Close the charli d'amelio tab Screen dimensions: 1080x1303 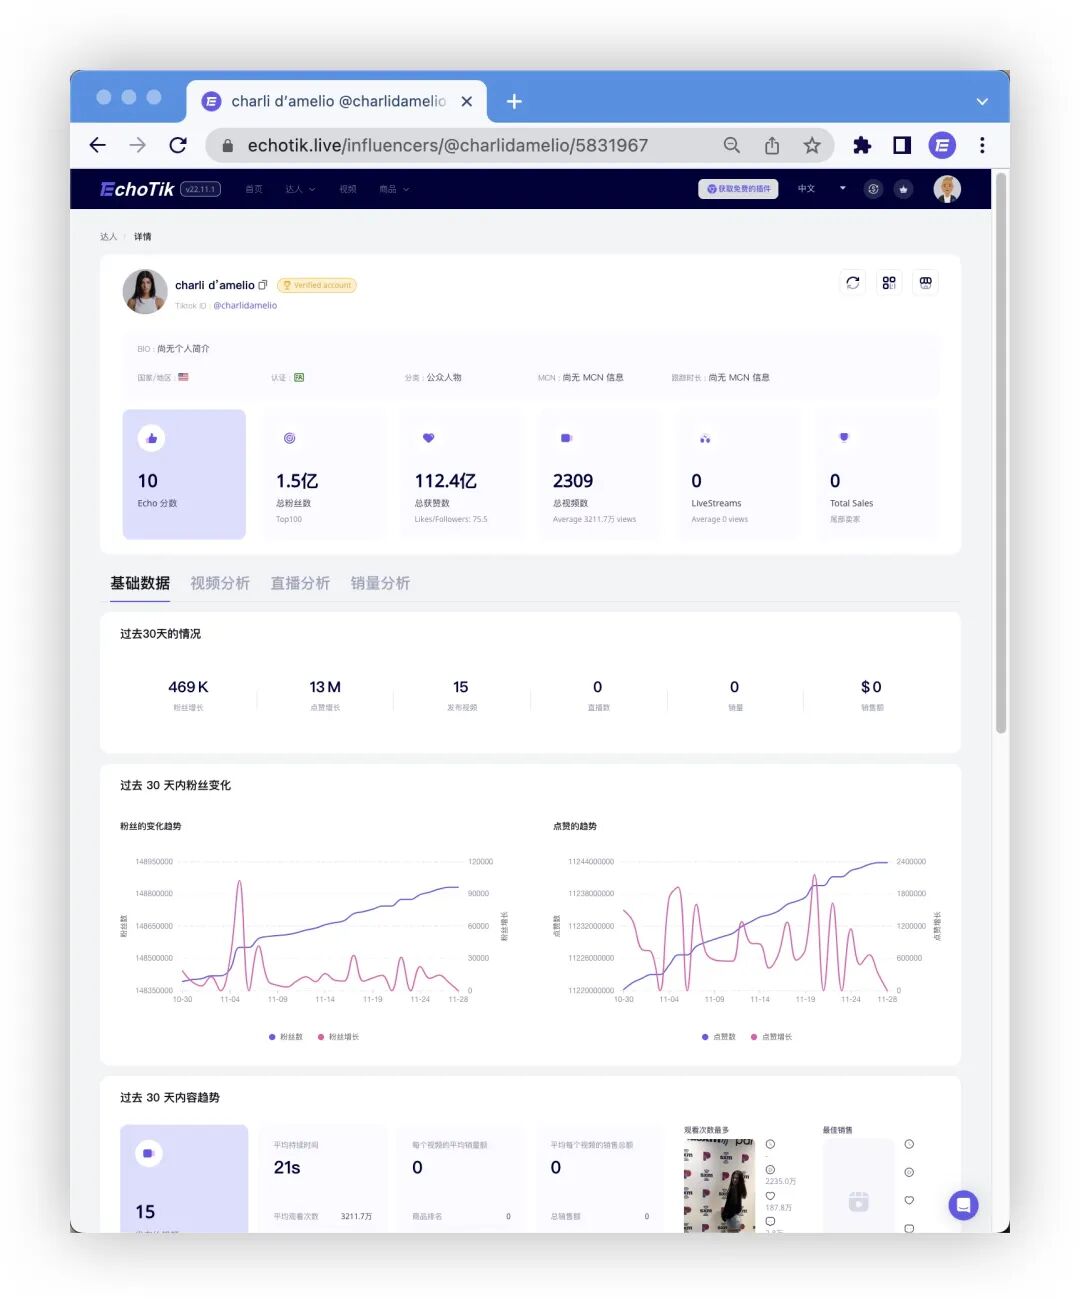(x=466, y=101)
